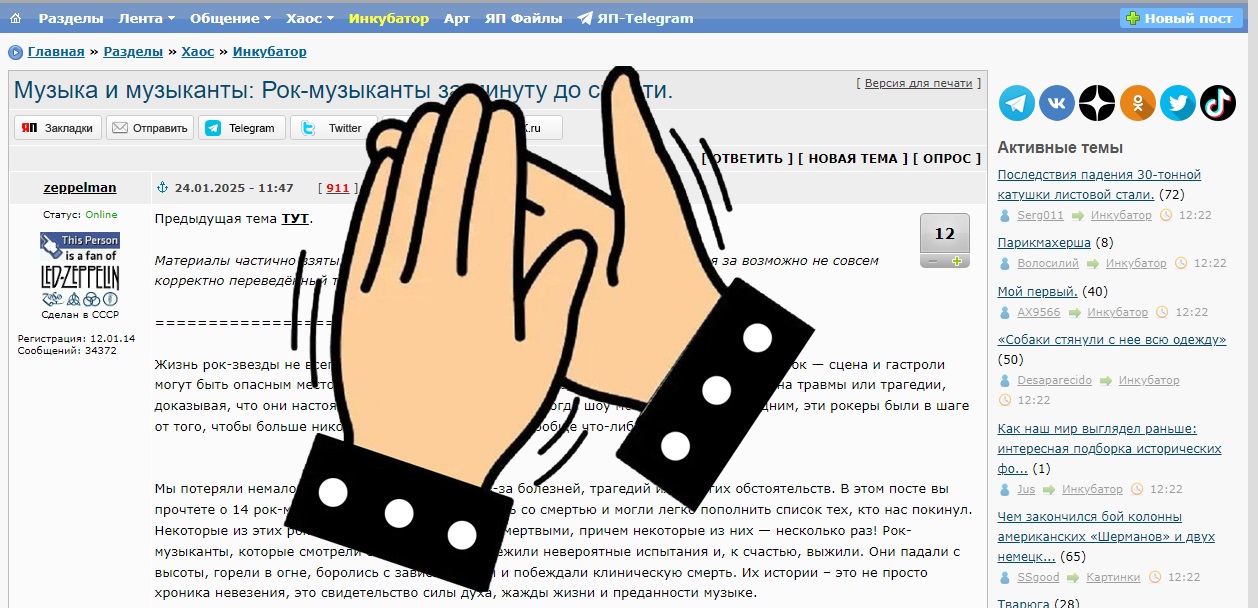Open the Парикмахерша topic
The image size is (1258, 608).
click(1044, 242)
